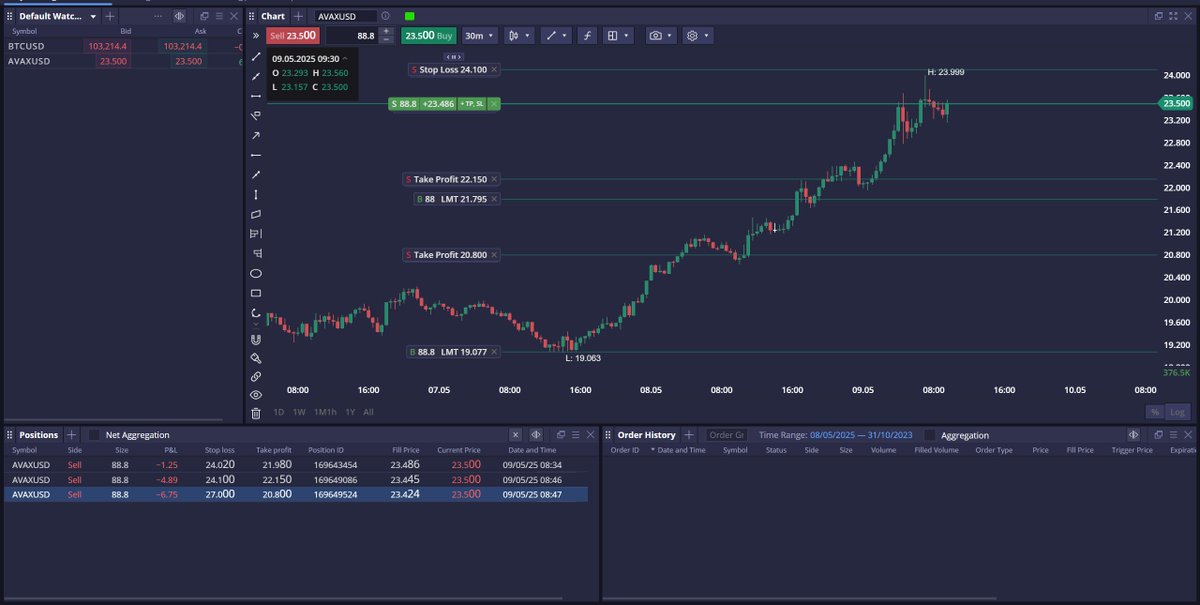Add a new chart tab with plus
The image size is (1200, 605).
[300, 16]
